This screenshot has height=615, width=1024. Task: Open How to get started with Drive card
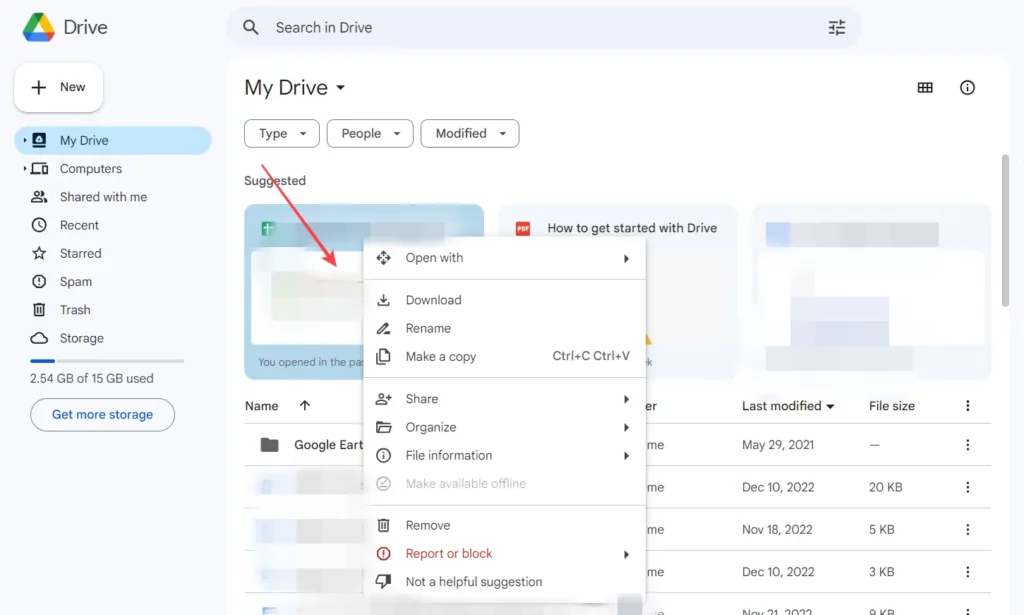pyautogui.click(x=617, y=292)
